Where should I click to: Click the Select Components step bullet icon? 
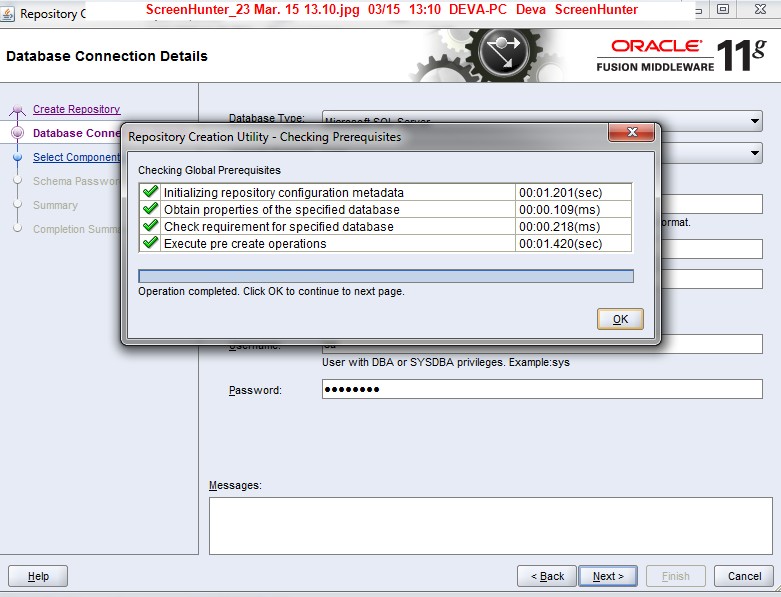pyautogui.click(x=17, y=157)
